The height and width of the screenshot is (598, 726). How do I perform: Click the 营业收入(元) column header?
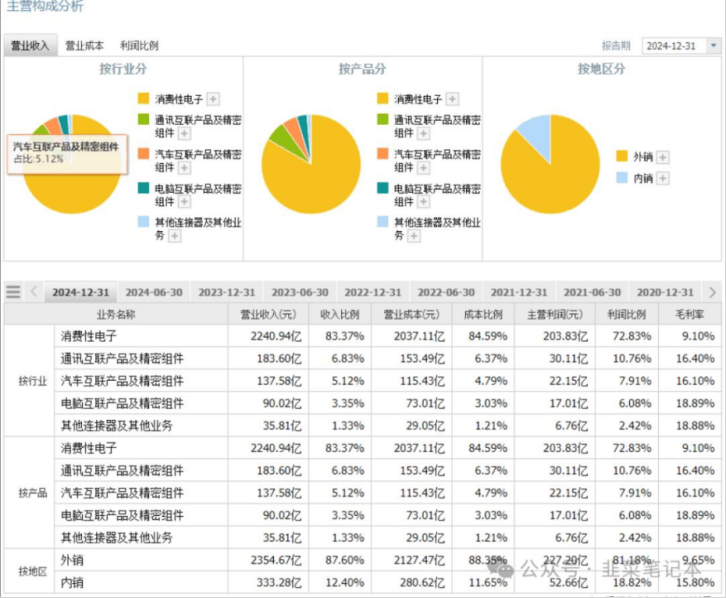point(268,314)
